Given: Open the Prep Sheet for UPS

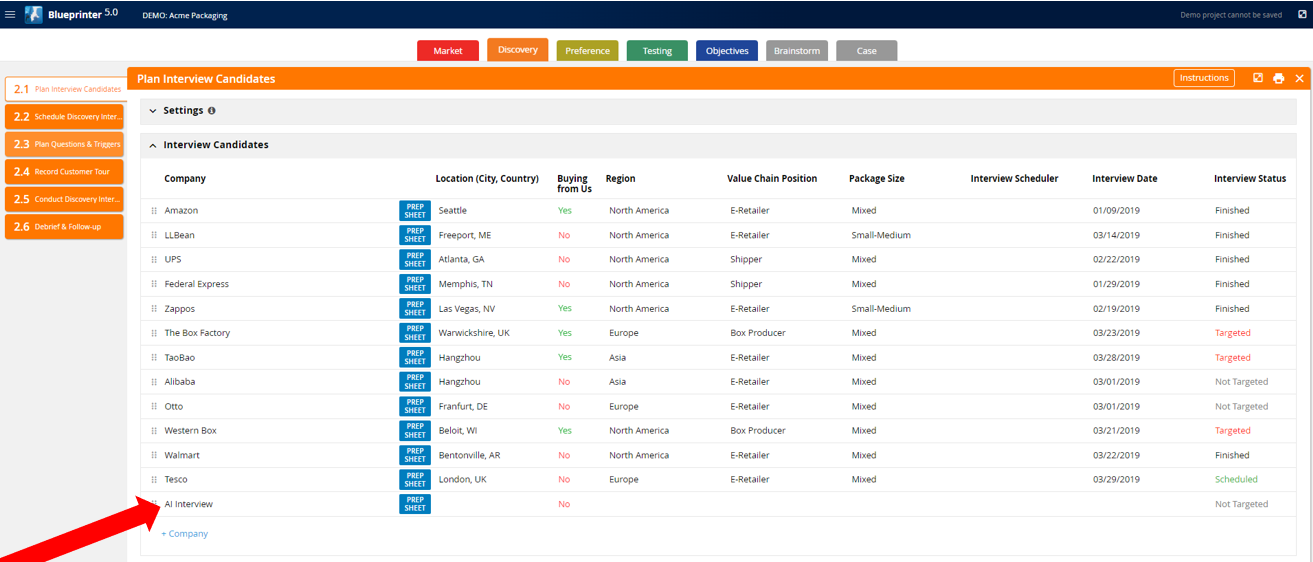Looking at the screenshot, I should tap(415, 260).
